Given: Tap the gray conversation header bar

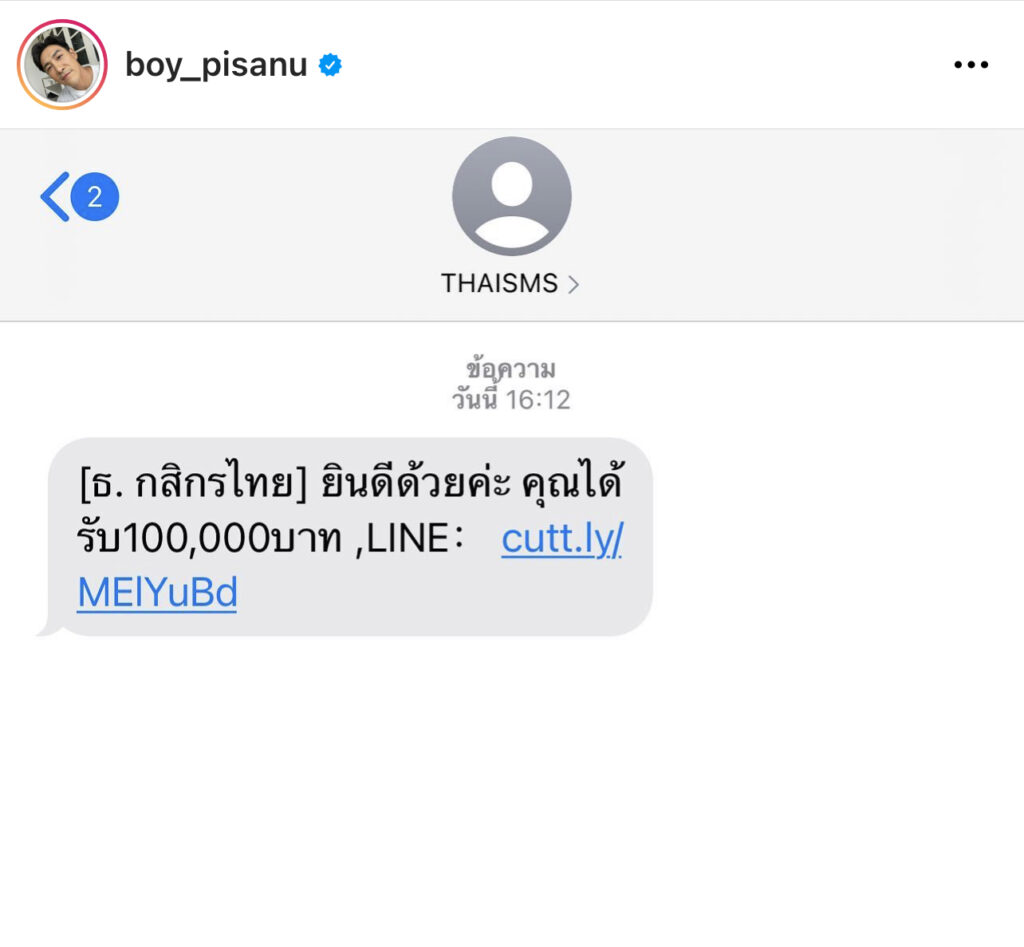Looking at the screenshot, I should [512, 225].
